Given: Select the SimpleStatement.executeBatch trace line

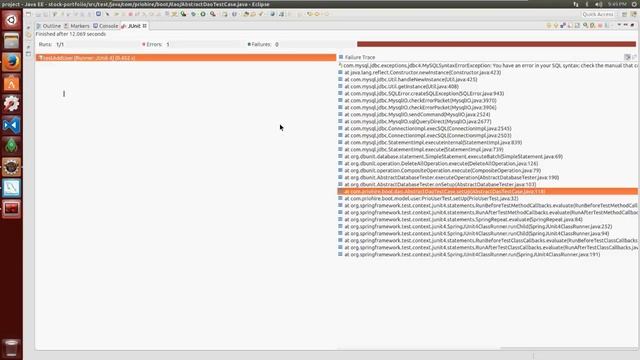Looking at the screenshot, I should (x=451, y=156).
